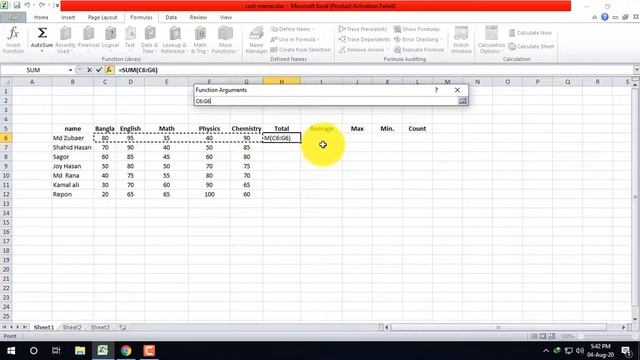
Task: Toggle Show Formulas
Action: [x=417, y=29]
